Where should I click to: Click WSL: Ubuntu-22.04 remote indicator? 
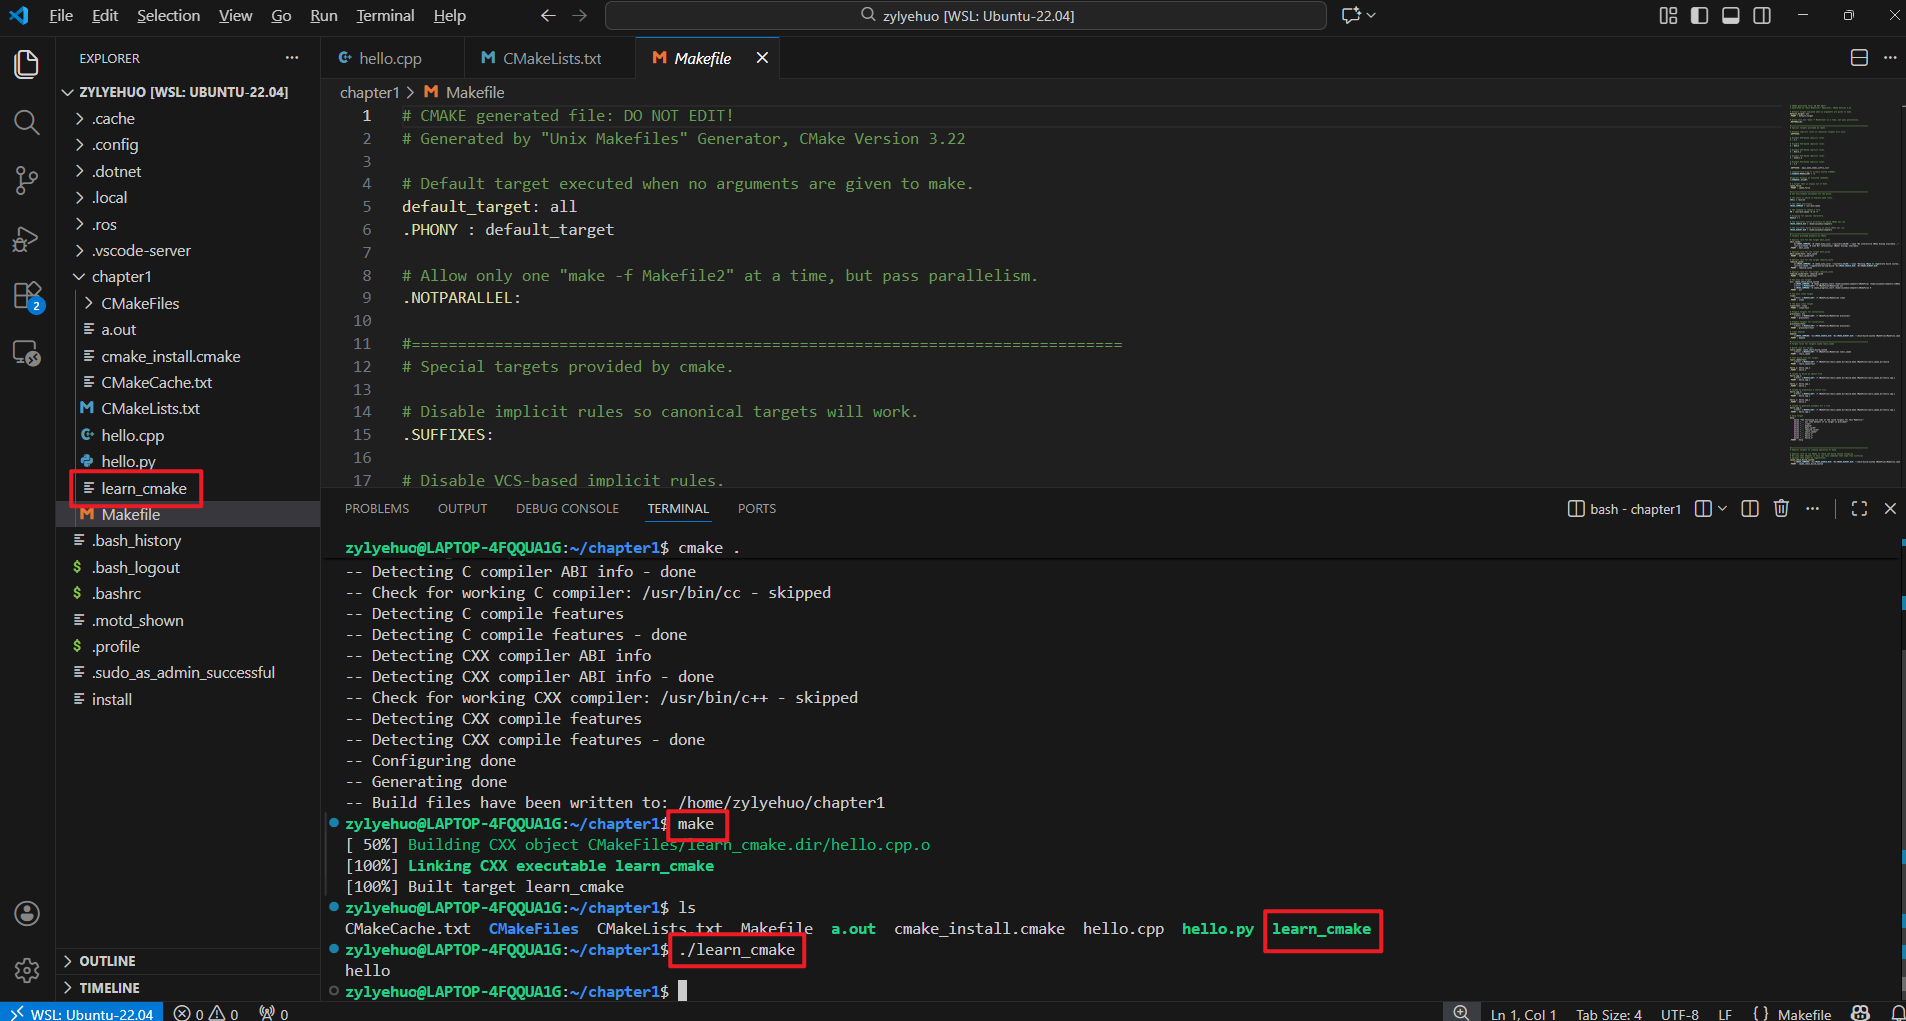click(82, 1013)
